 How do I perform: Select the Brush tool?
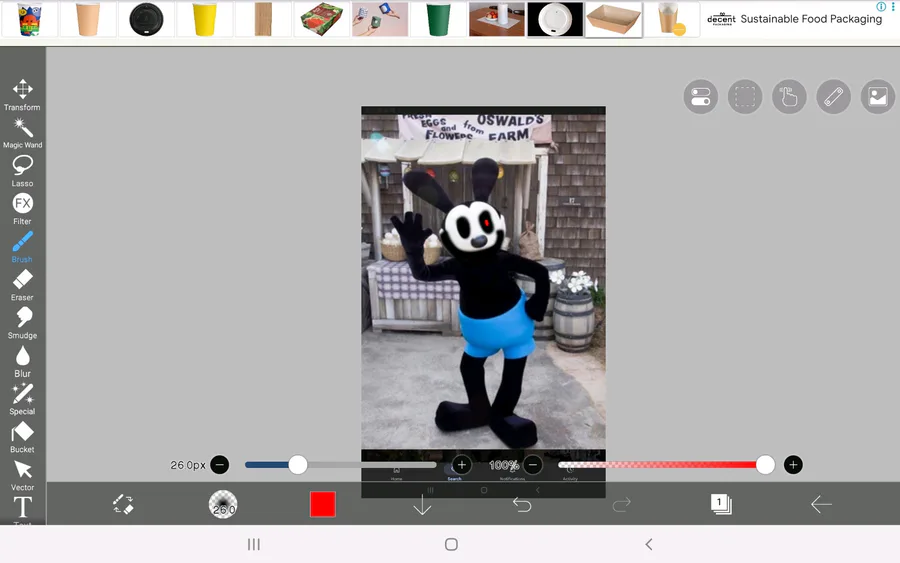(22, 247)
